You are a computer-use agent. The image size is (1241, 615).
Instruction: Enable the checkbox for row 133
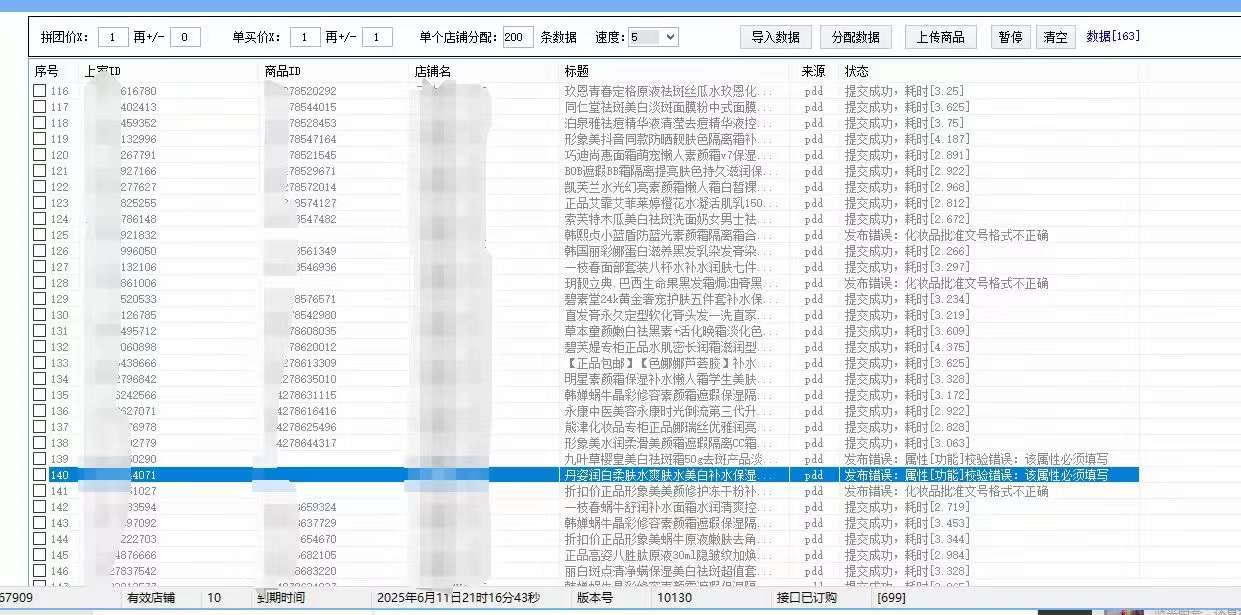click(39, 363)
